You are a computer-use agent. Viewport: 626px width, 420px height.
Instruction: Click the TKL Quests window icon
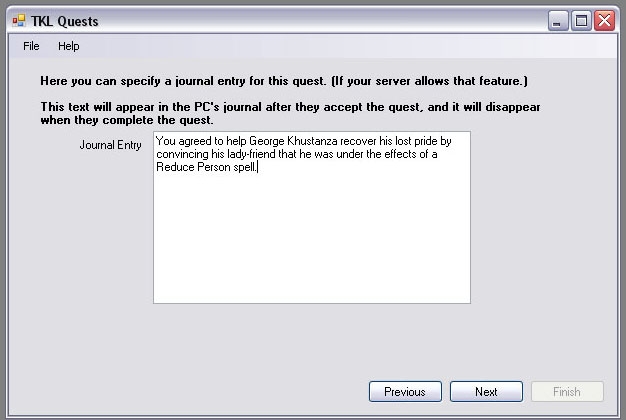pos(19,21)
